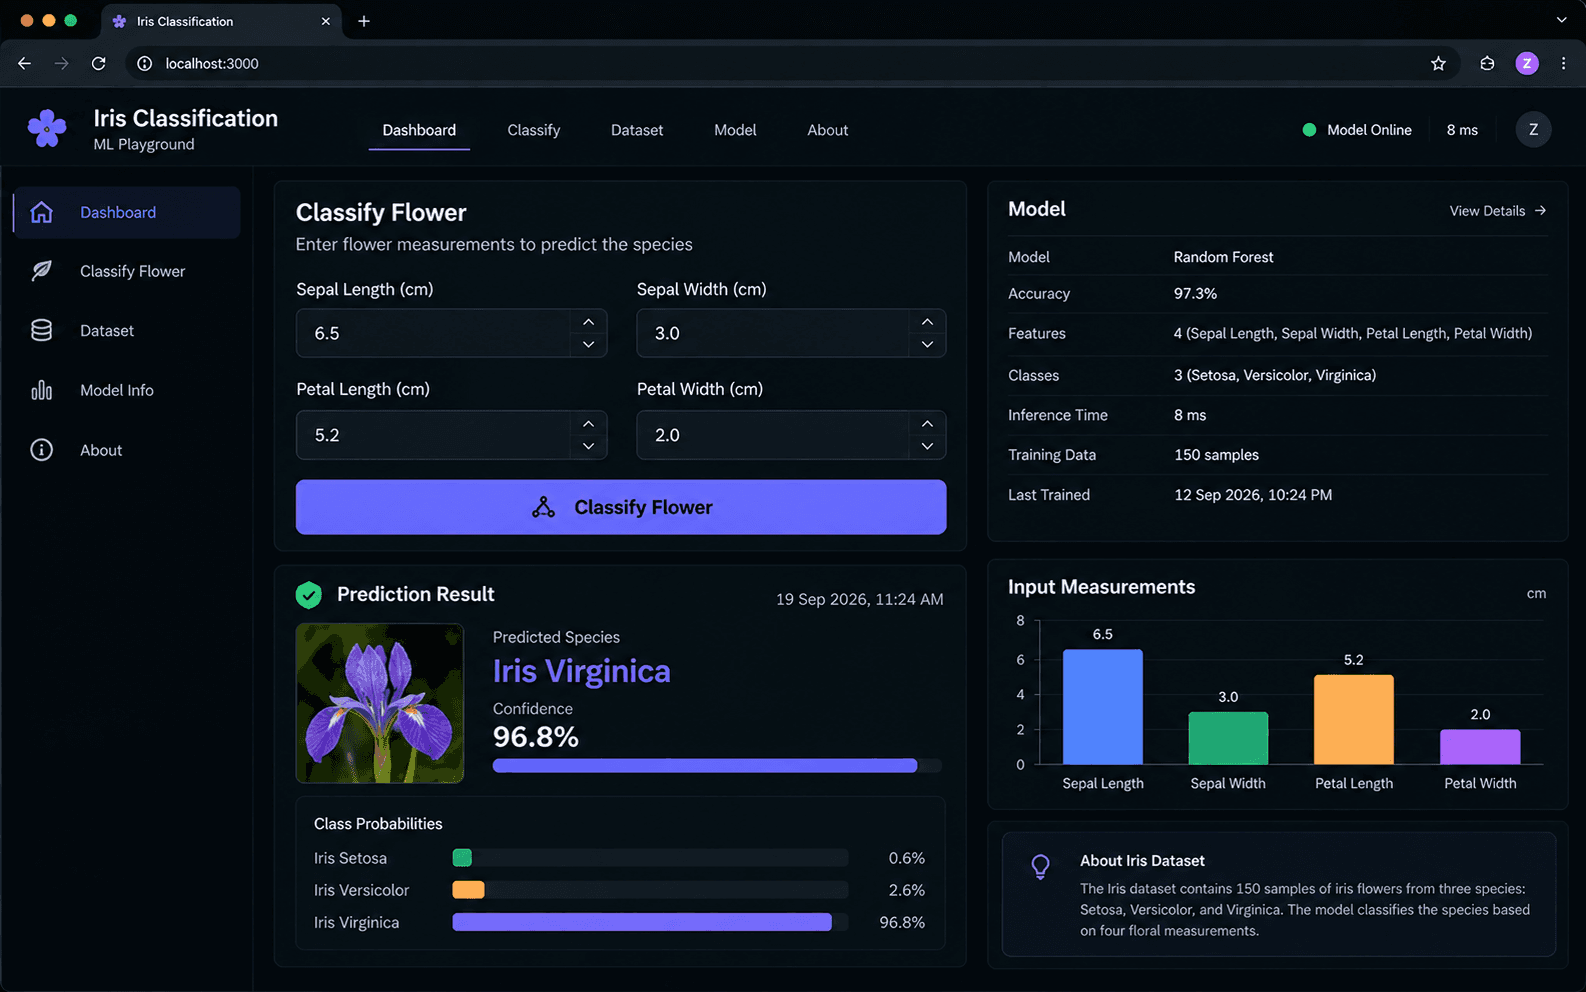The image size is (1586, 992).
Task: Click the site information icon in address bar
Action: [x=145, y=63]
